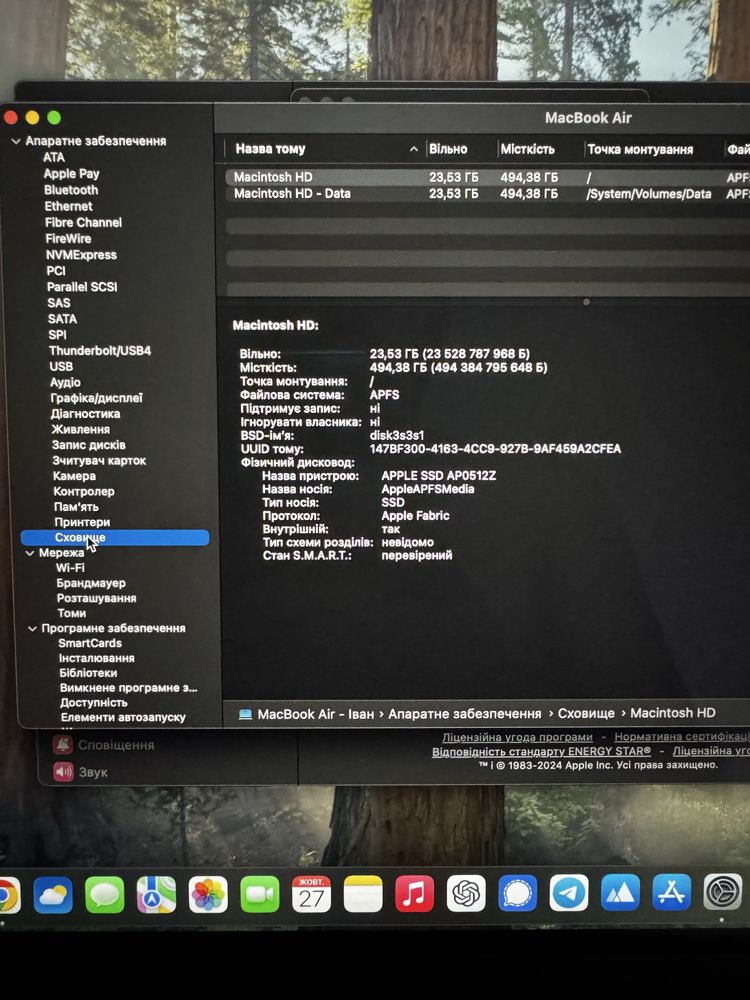750x1000 pixels.
Task: Open App Store from the Dock
Action: (x=672, y=891)
